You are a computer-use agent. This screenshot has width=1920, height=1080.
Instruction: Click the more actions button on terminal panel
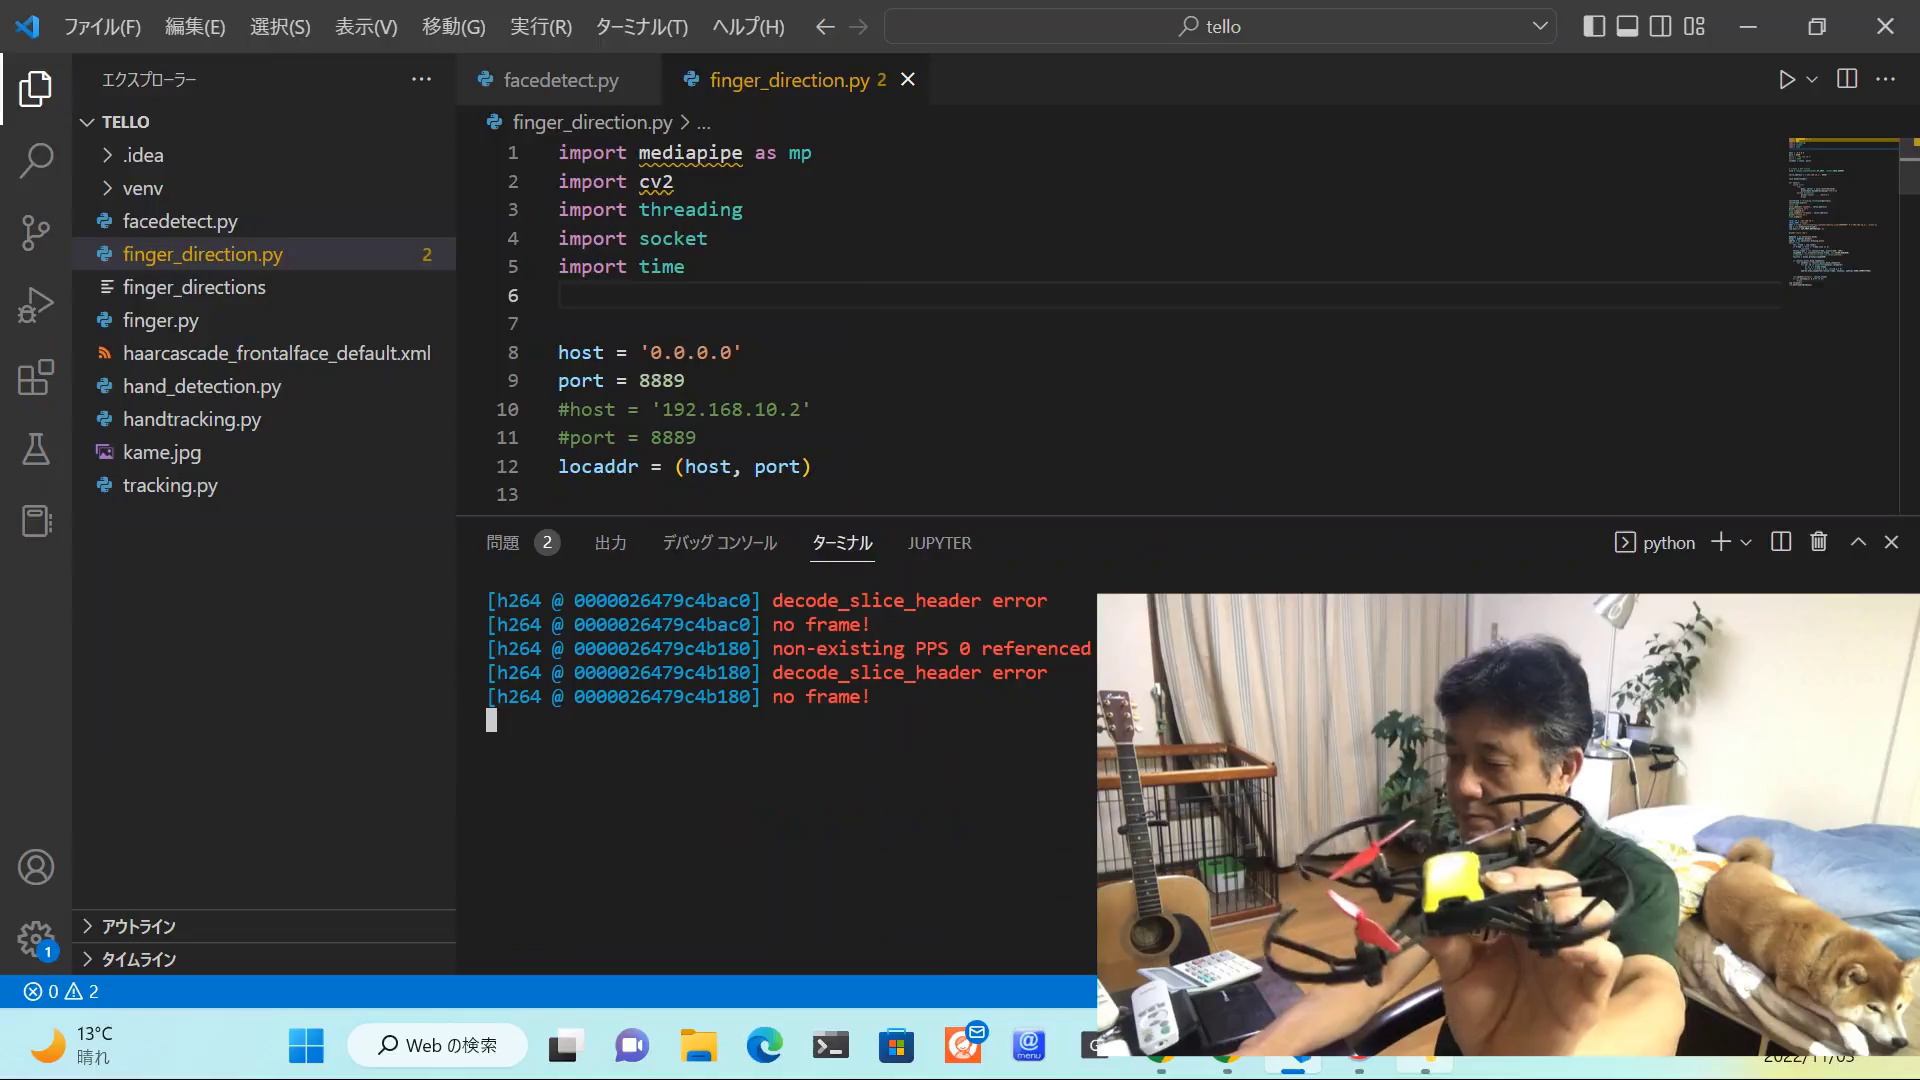(1745, 542)
